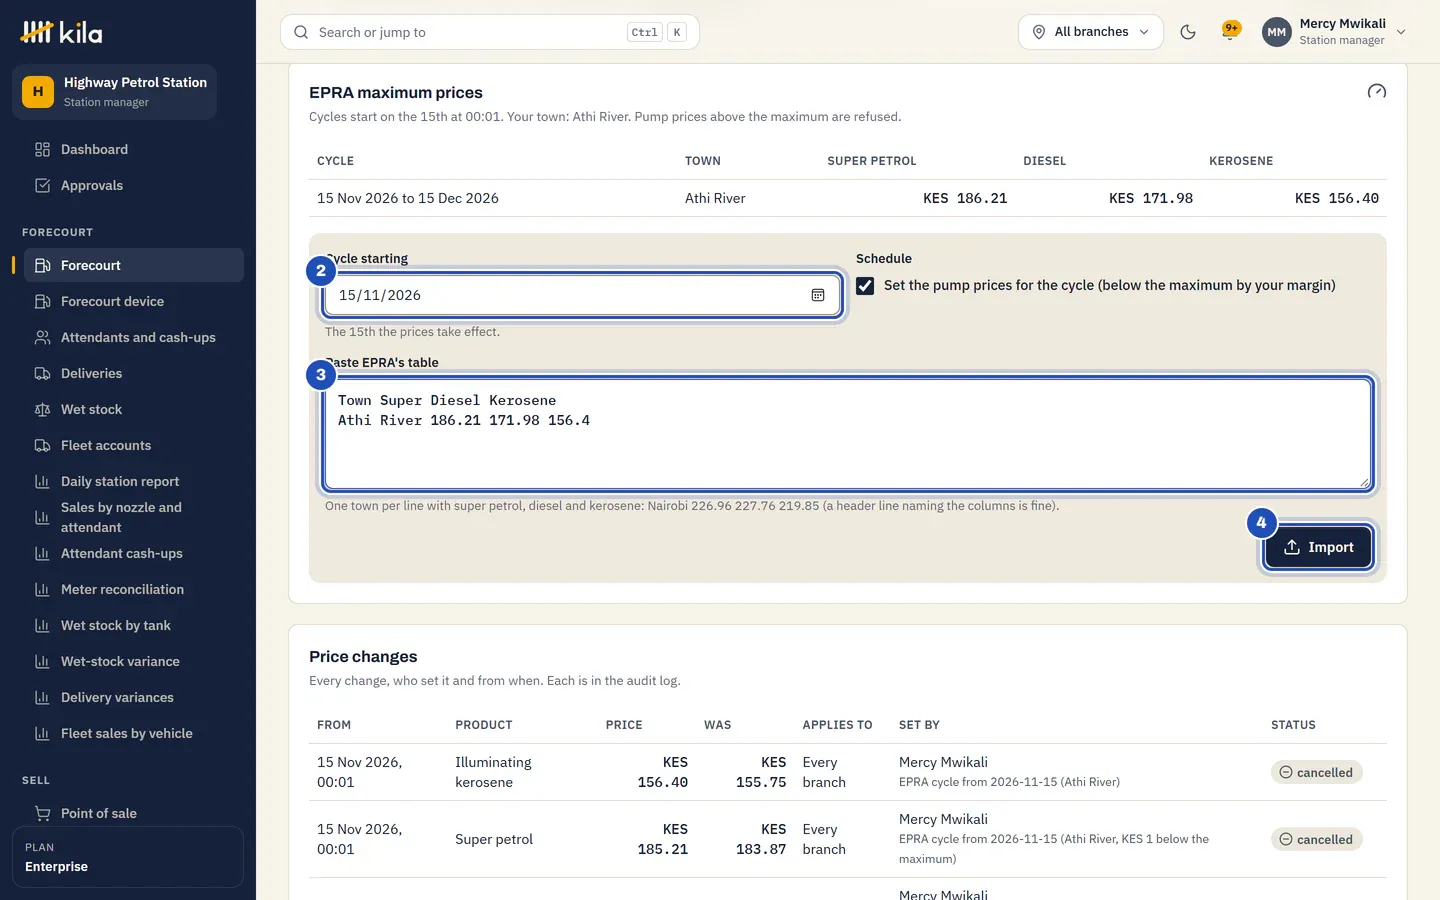Click the Import button
Screen dimensions: 1440x900
[1318, 547]
